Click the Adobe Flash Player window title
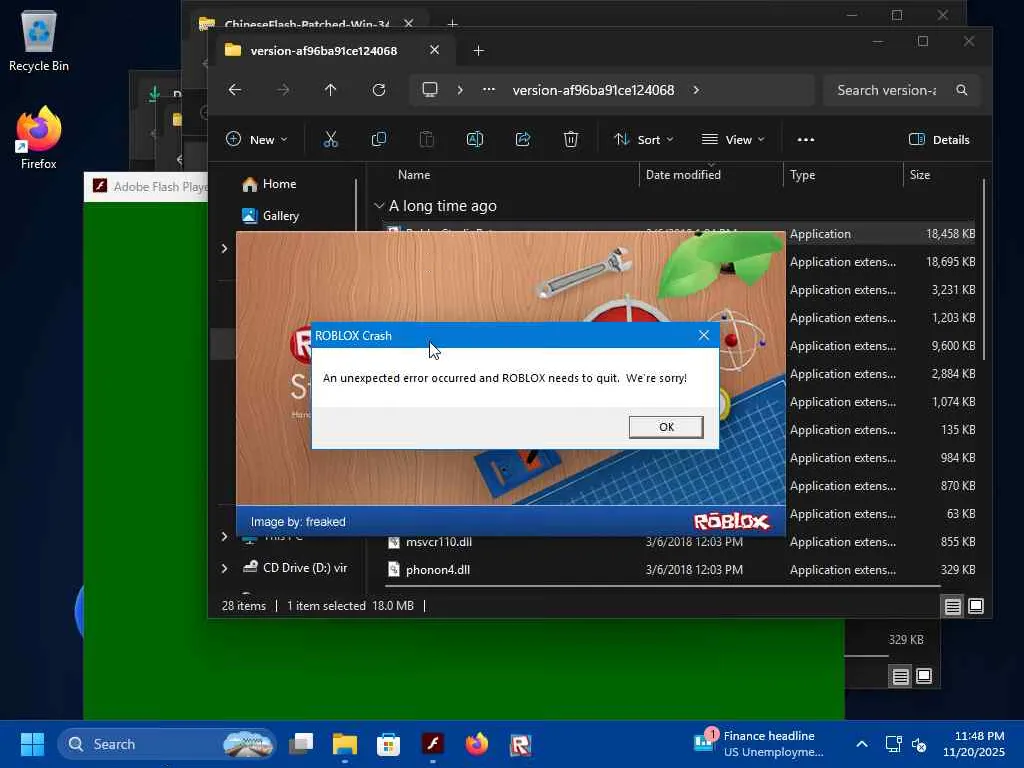 pyautogui.click(x=161, y=187)
